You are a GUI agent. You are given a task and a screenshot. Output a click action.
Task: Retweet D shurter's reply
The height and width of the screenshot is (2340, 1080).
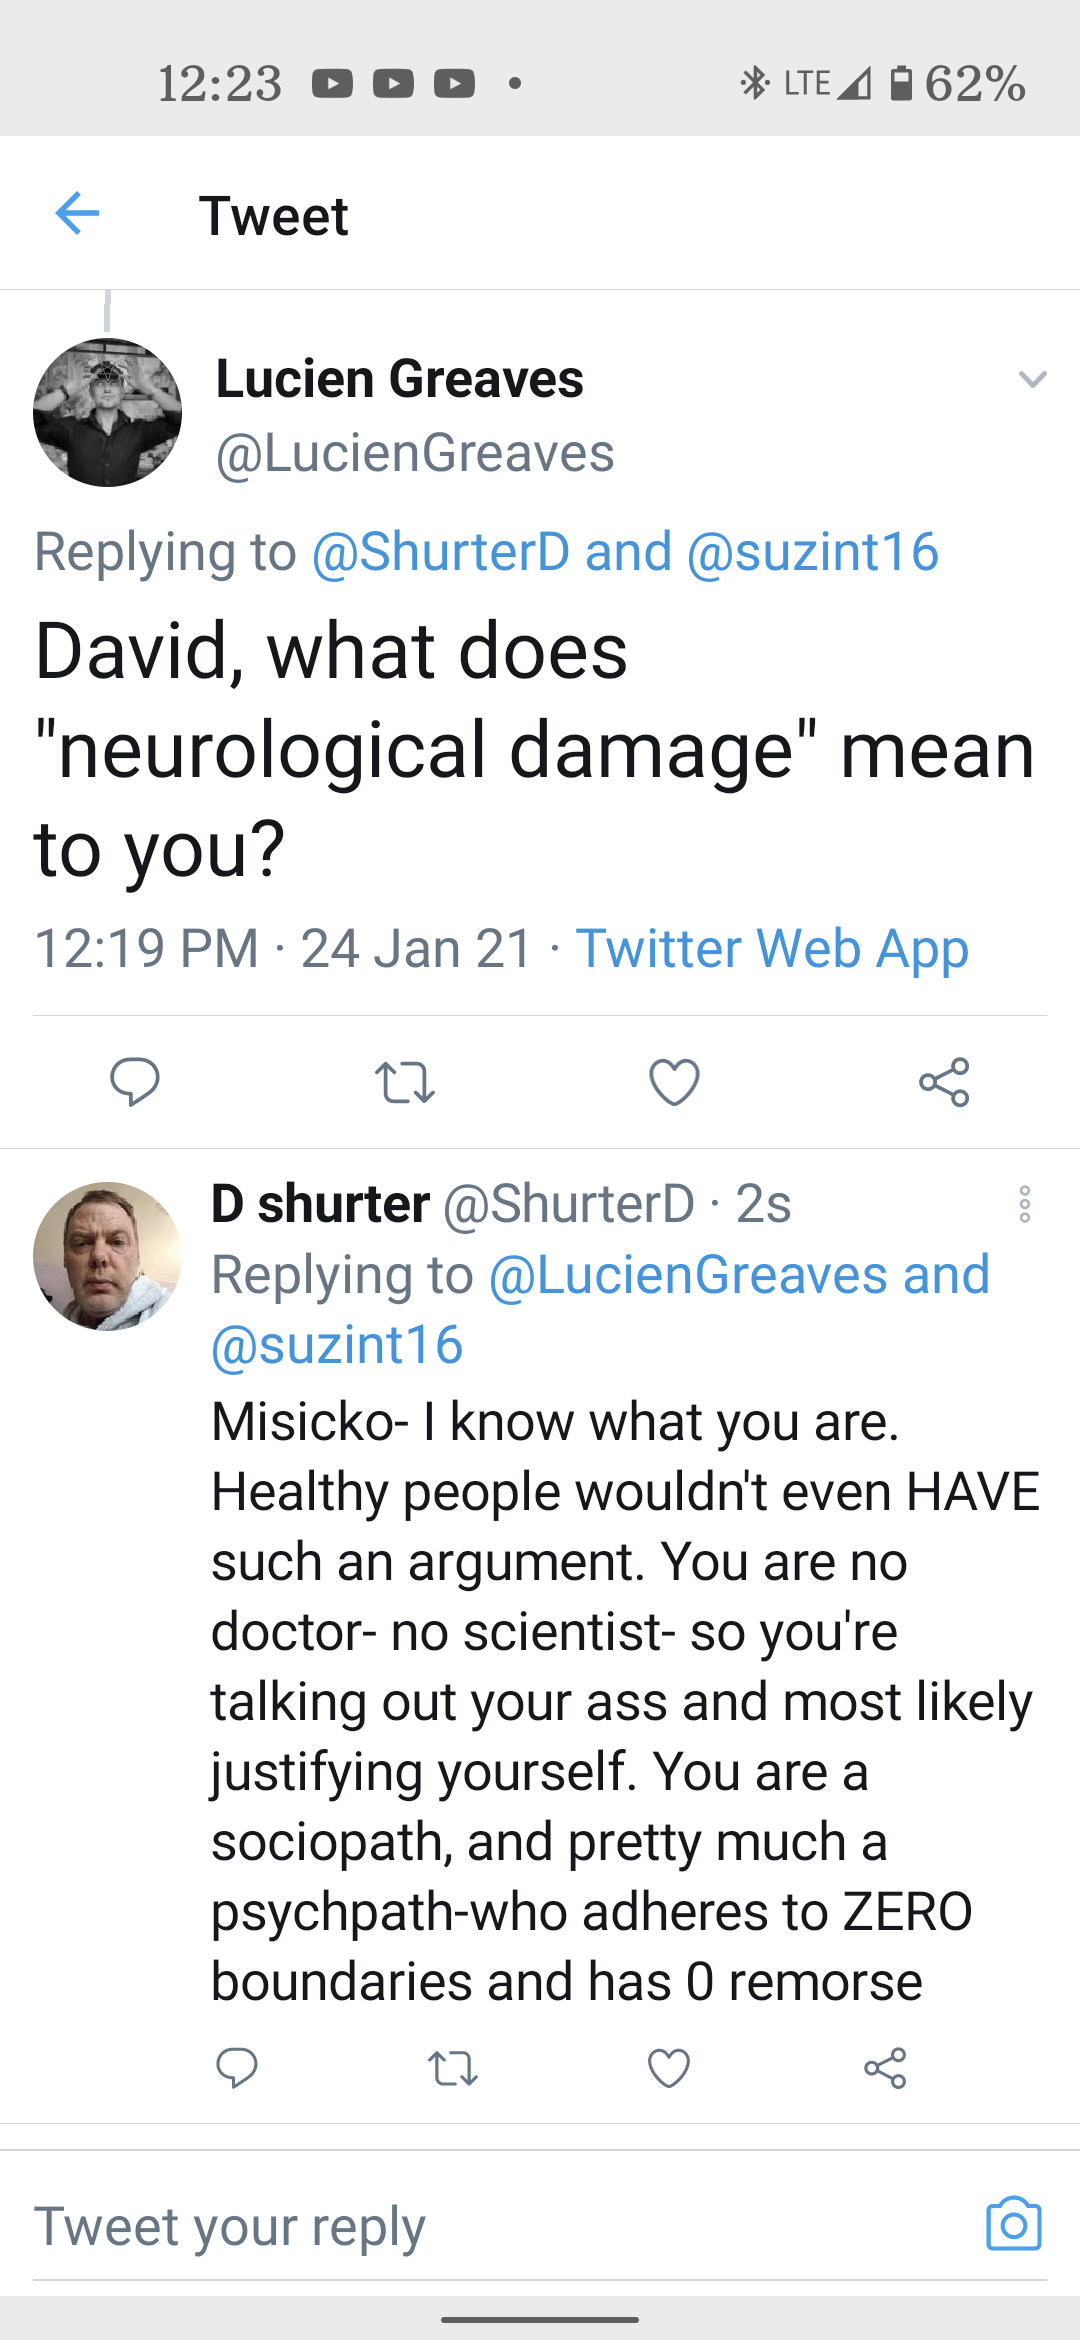click(453, 2068)
